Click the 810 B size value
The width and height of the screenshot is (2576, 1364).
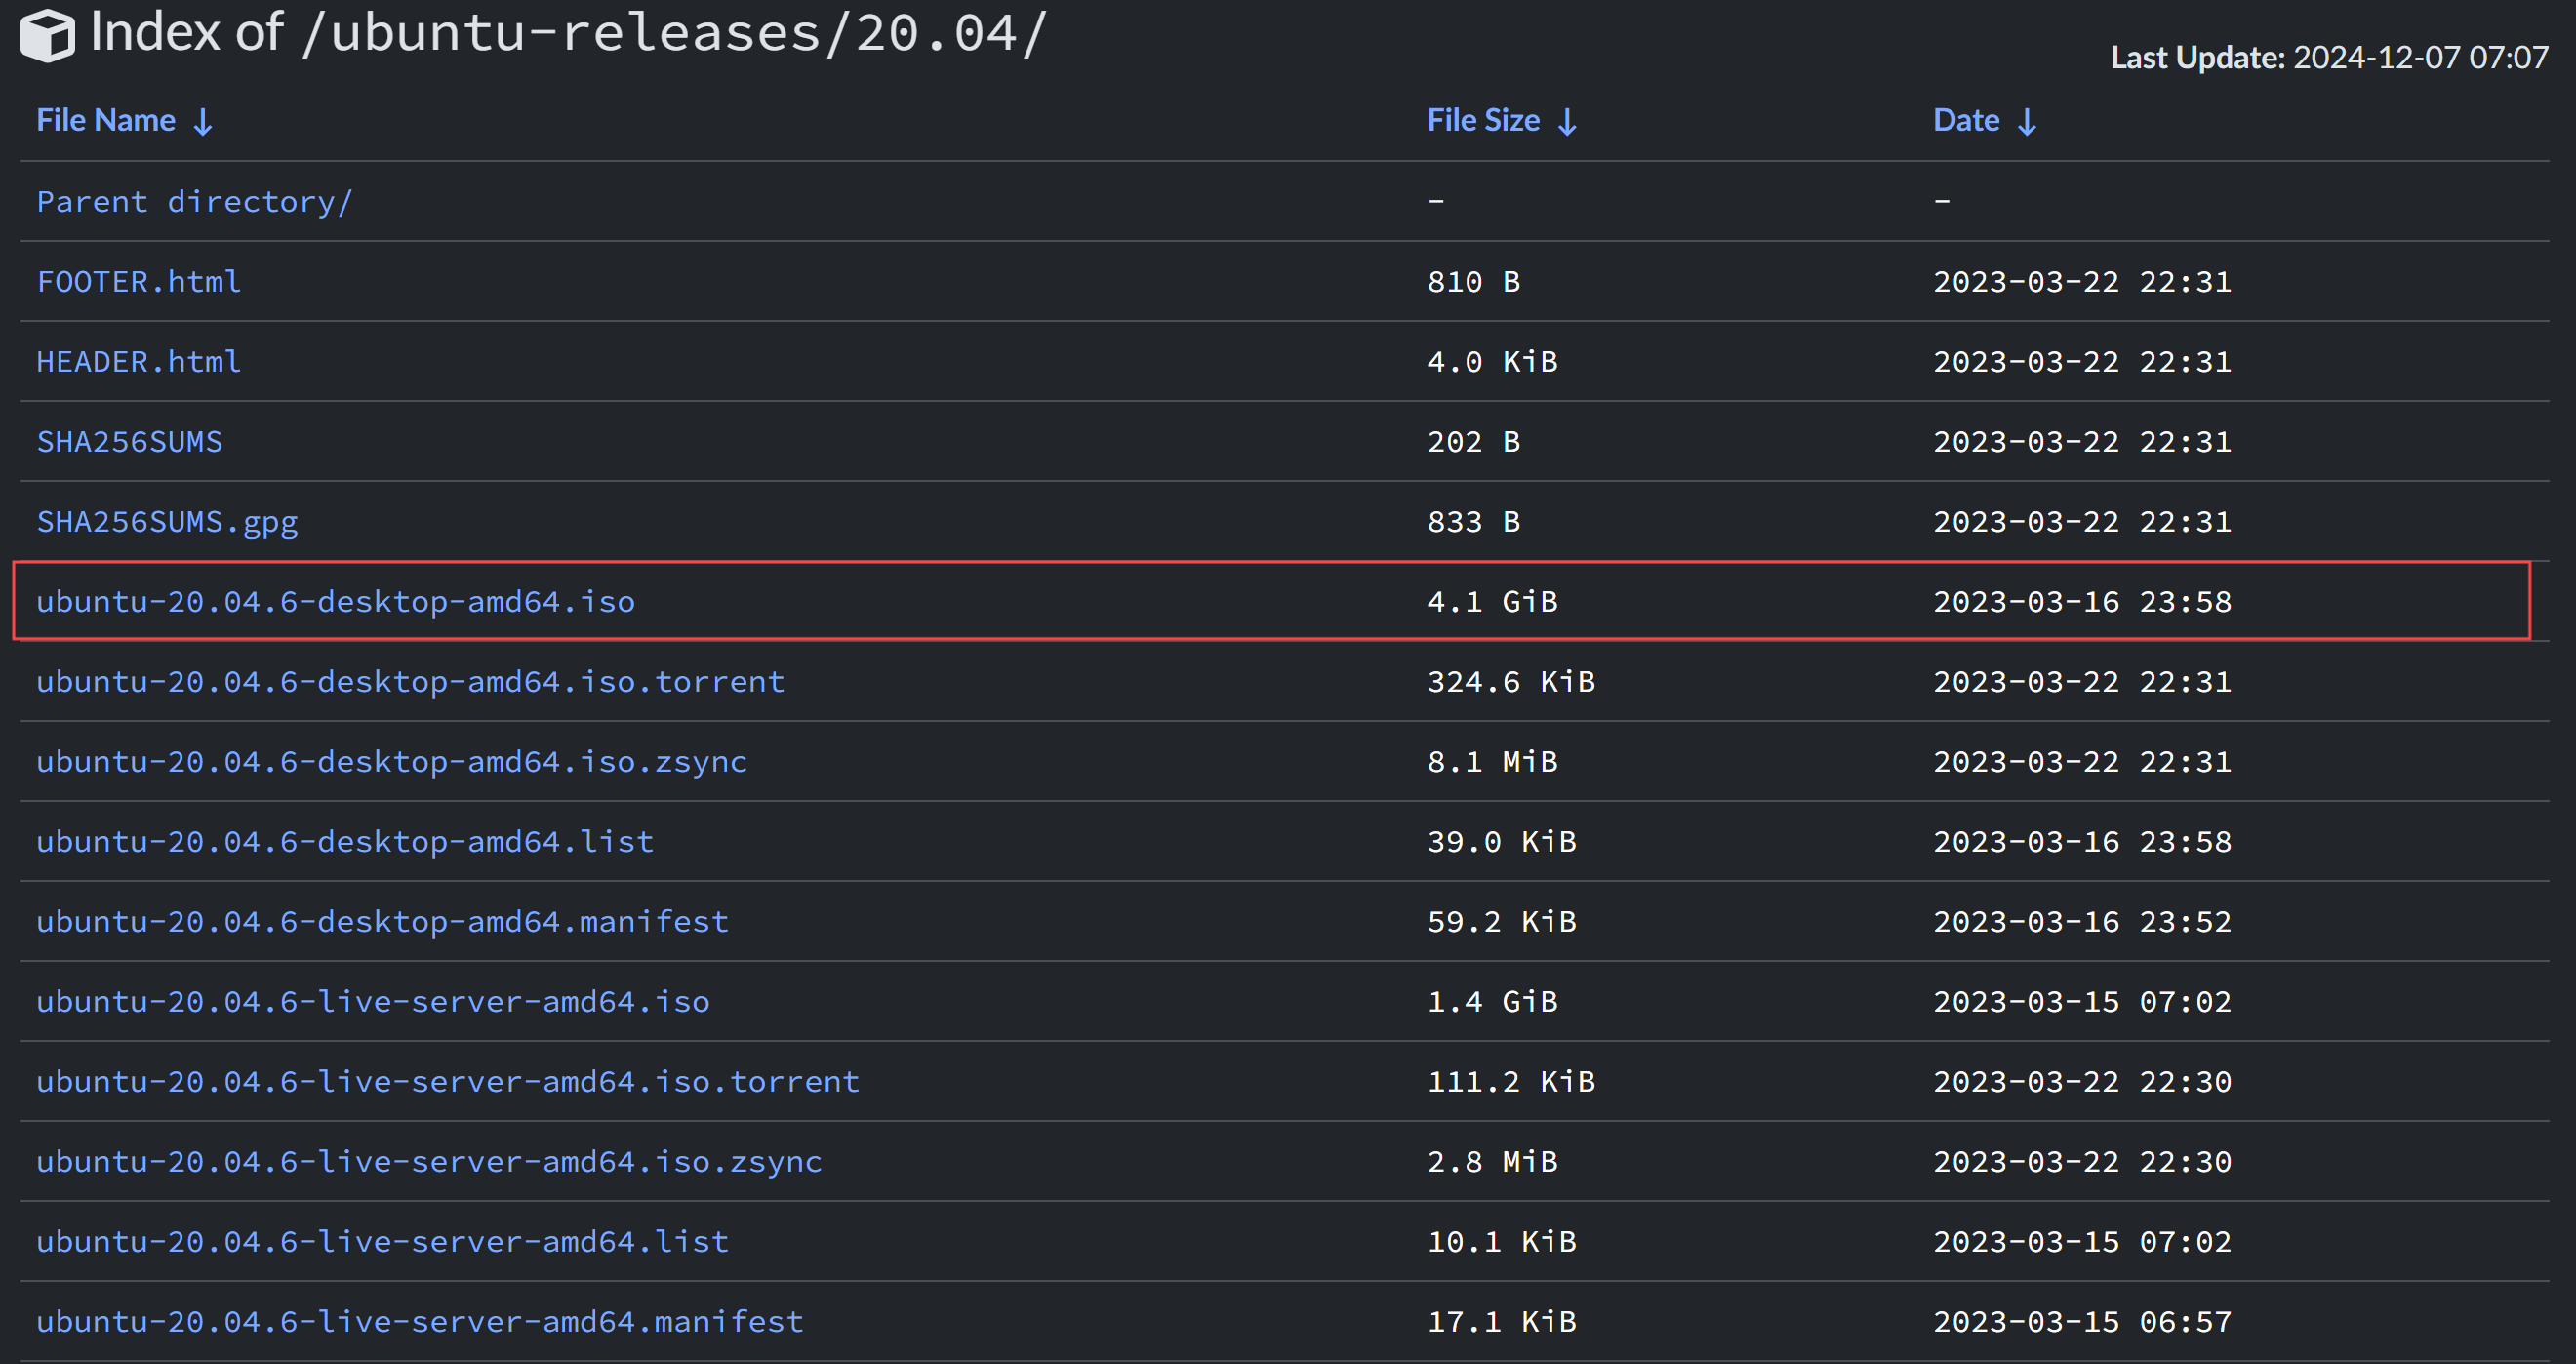(1473, 282)
